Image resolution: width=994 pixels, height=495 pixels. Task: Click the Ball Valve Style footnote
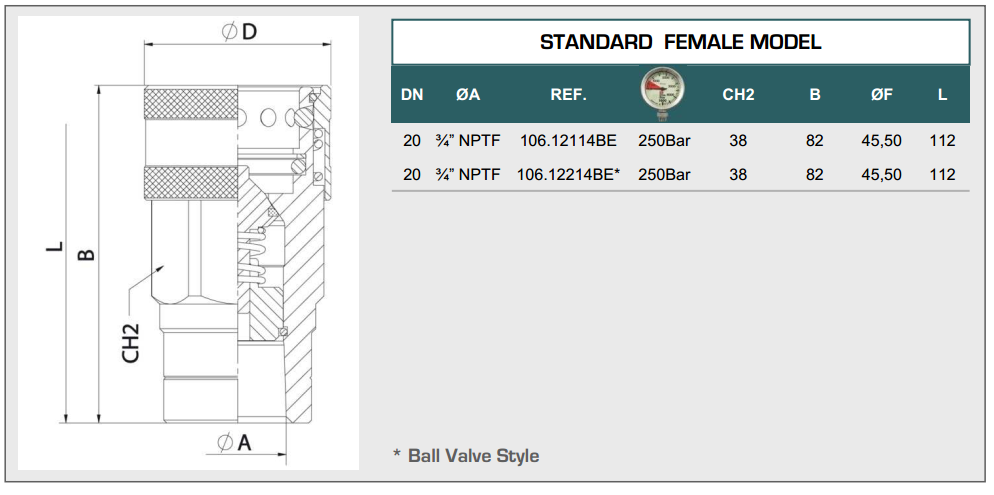click(466, 456)
